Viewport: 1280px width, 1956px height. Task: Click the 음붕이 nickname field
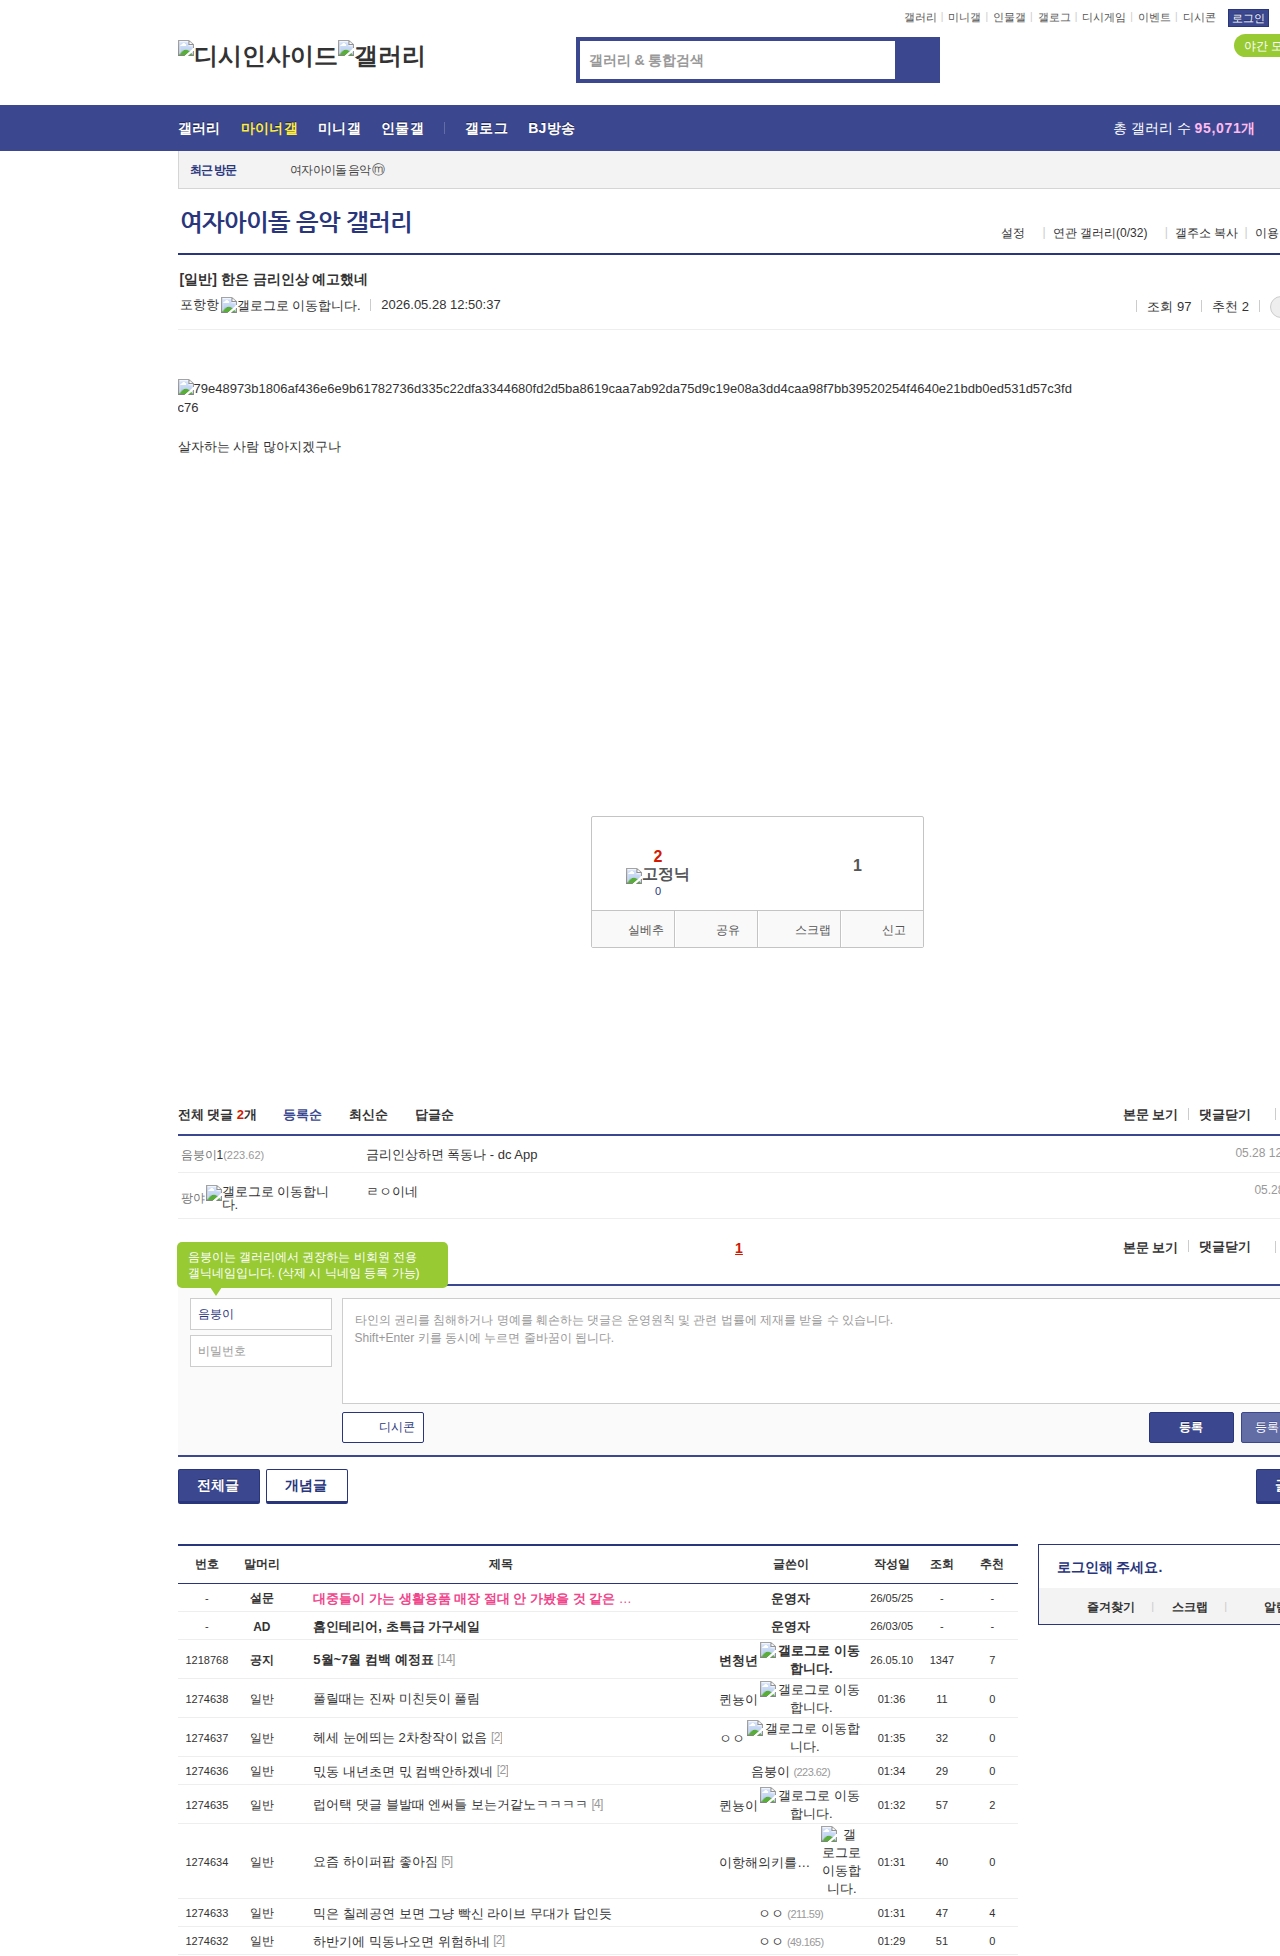pyautogui.click(x=261, y=1314)
